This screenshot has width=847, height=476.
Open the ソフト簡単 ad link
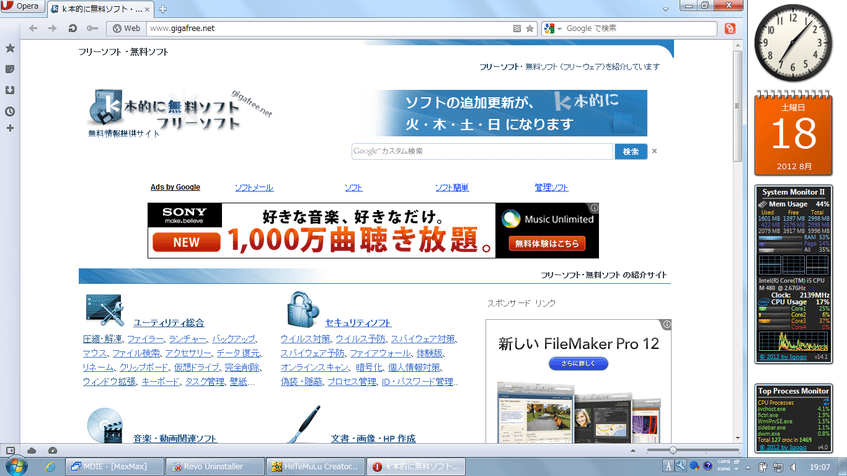point(452,187)
